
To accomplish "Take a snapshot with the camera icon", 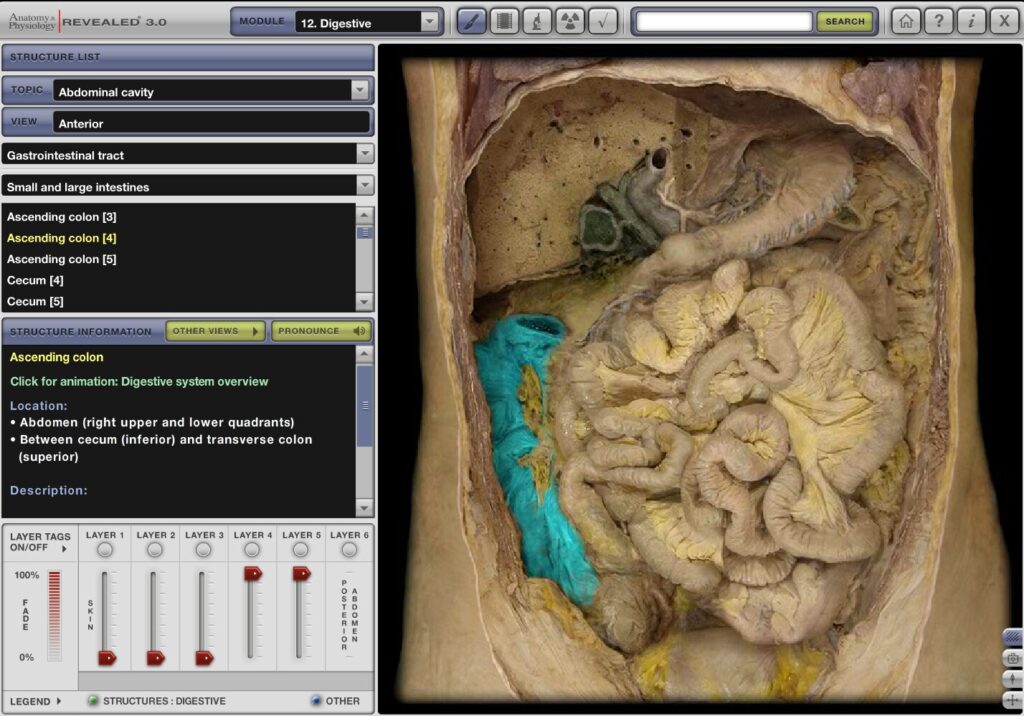I will [1012, 659].
